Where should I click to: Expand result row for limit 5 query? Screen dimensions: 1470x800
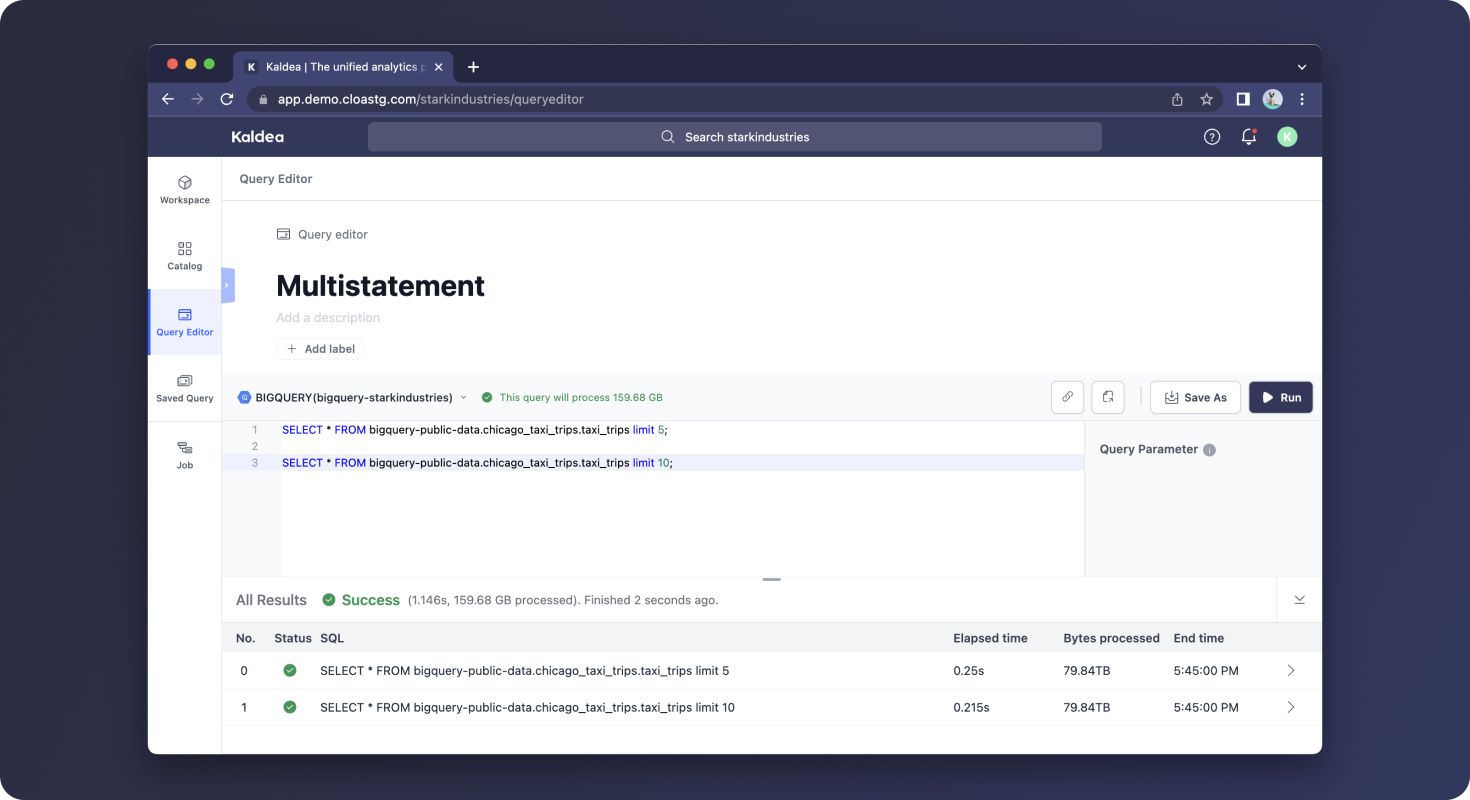click(x=1291, y=671)
